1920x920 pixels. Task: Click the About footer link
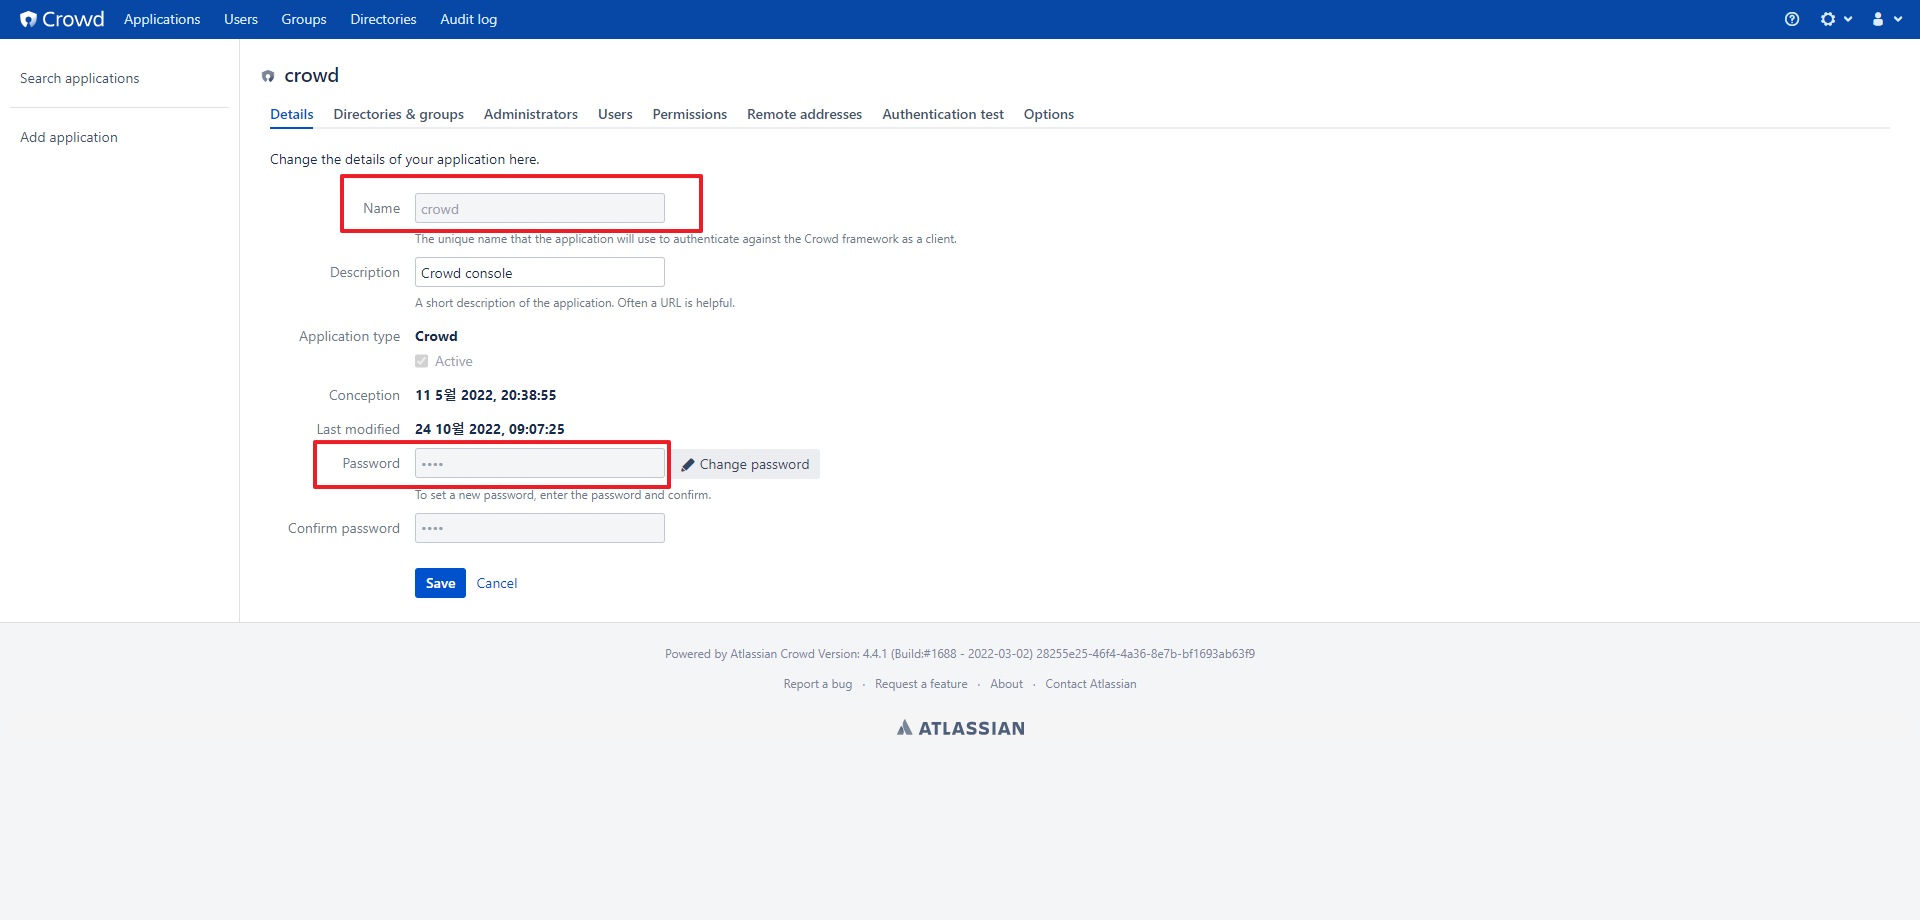pyautogui.click(x=1006, y=684)
